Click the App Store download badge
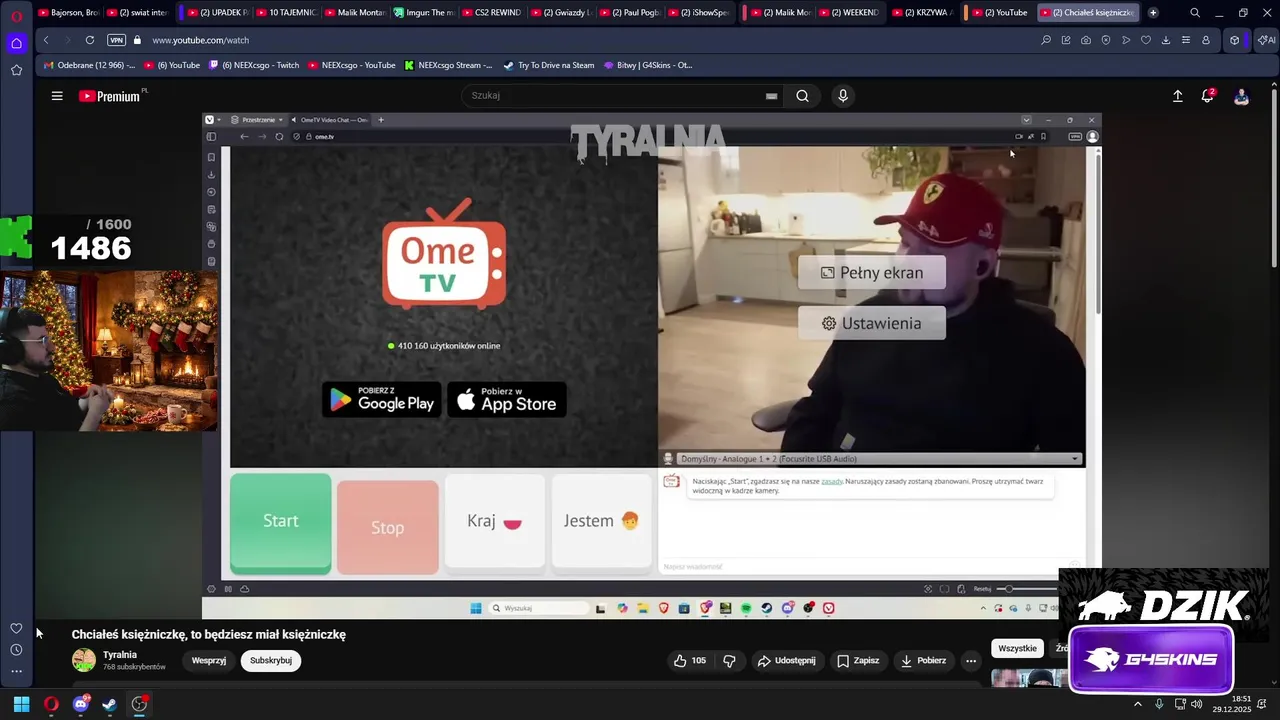 (507, 400)
